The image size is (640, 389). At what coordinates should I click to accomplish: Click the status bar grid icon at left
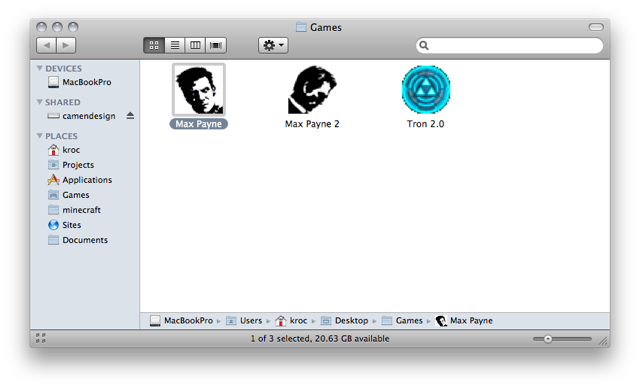click(x=40, y=338)
